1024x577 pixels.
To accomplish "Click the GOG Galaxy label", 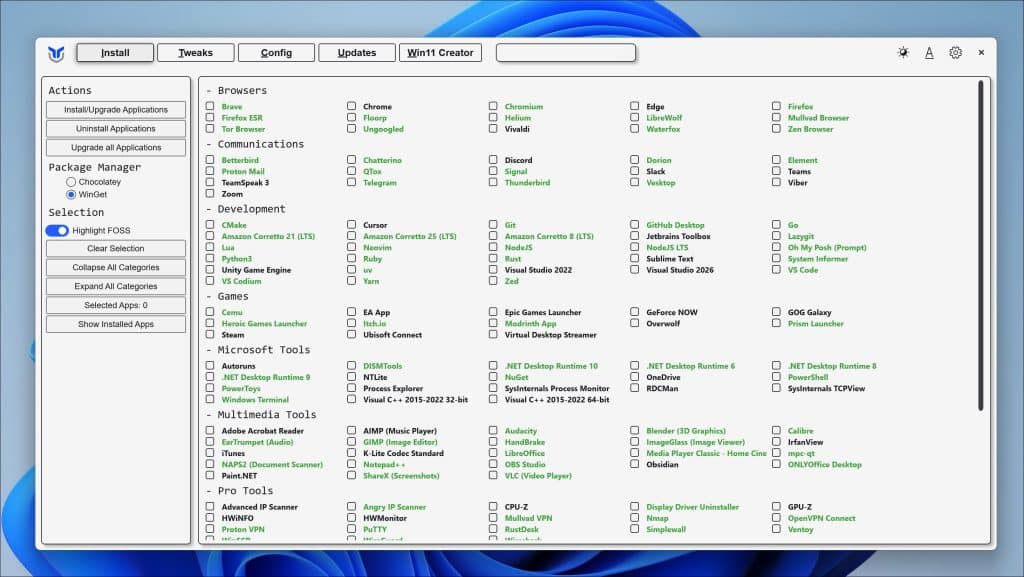I will click(x=809, y=313).
